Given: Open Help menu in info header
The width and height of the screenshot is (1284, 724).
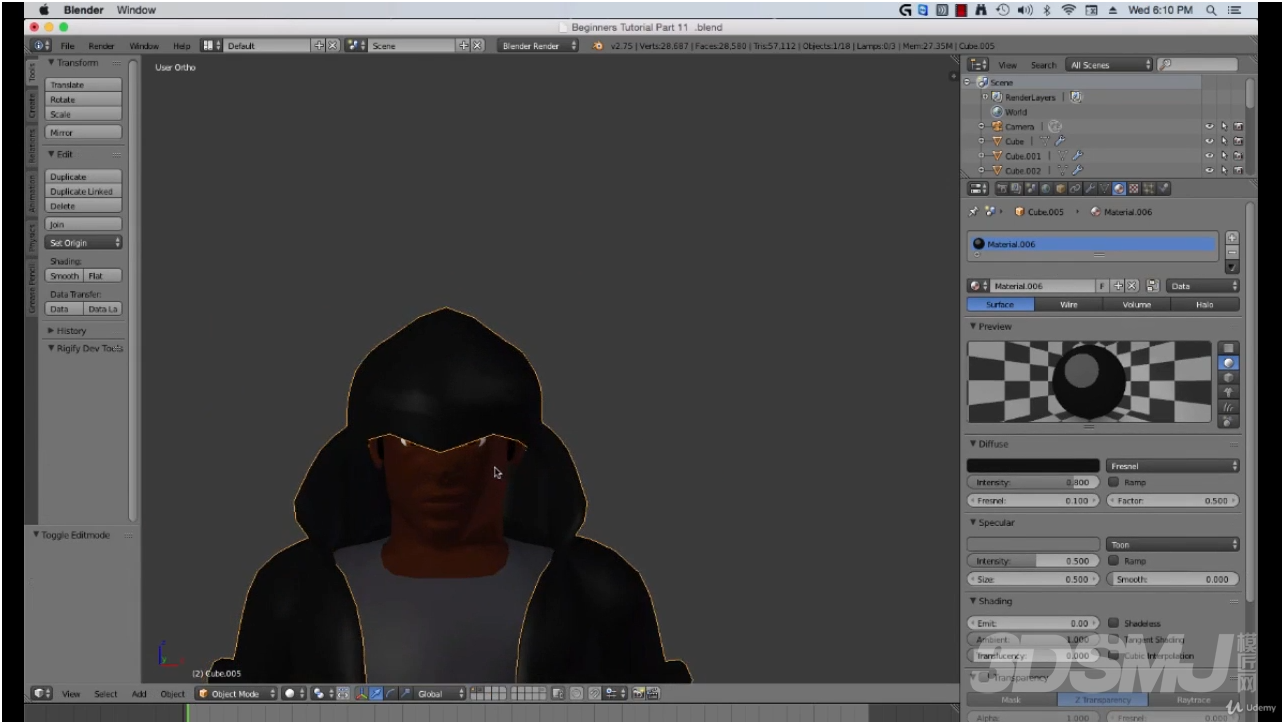Looking at the screenshot, I should click(x=181, y=46).
